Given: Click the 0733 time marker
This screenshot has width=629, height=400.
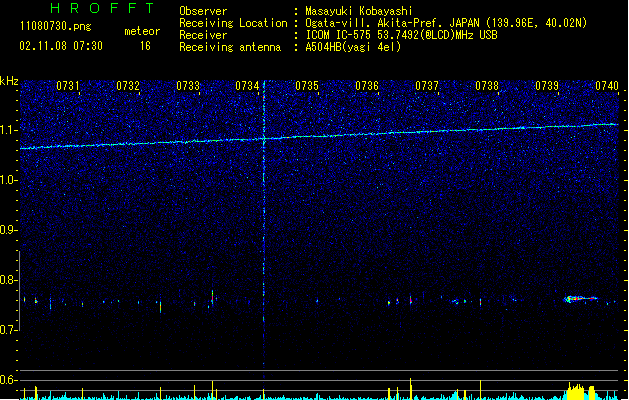Looking at the screenshot, I should pos(188,86).
